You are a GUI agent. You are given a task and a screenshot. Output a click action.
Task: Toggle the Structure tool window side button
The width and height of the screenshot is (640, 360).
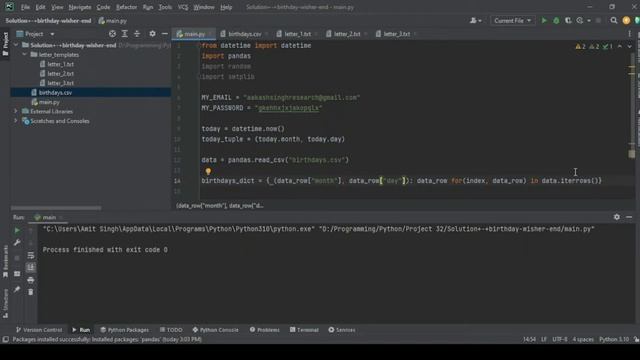point(5,303)
